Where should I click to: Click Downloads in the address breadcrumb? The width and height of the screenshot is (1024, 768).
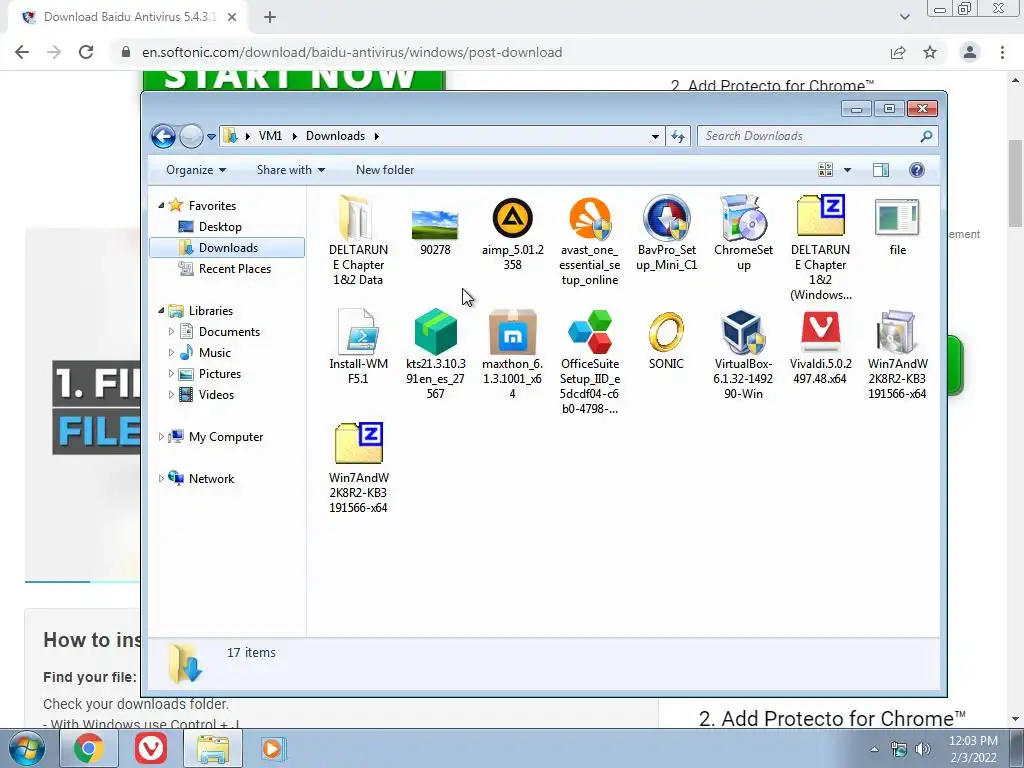pyautogui.click(x=335, y=136)
